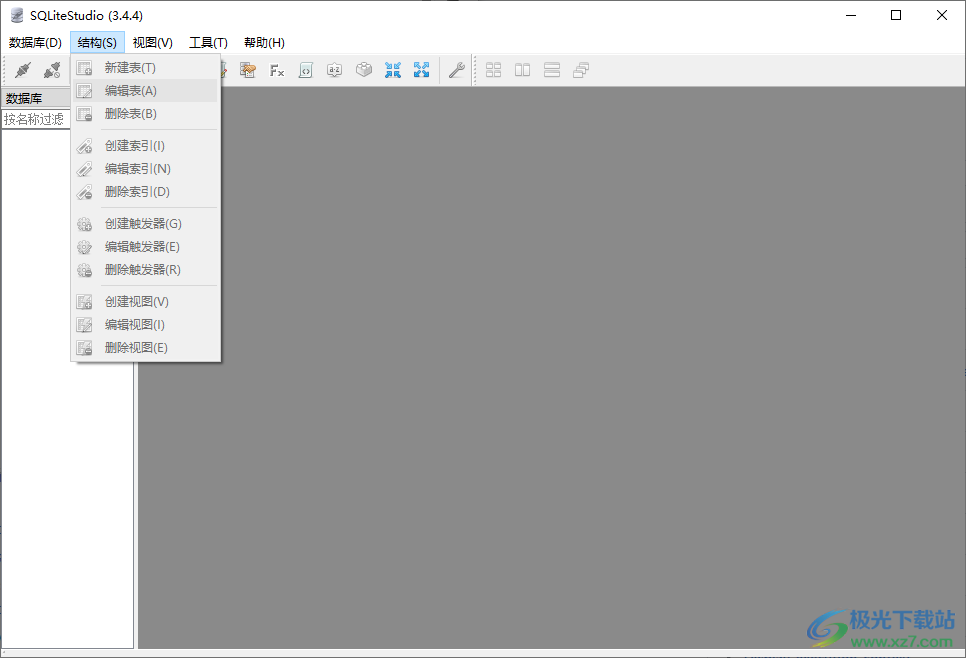Viewport: 966px width, 658px height.
Task: Open the 工具(T) menu
Action: point(208,43)
